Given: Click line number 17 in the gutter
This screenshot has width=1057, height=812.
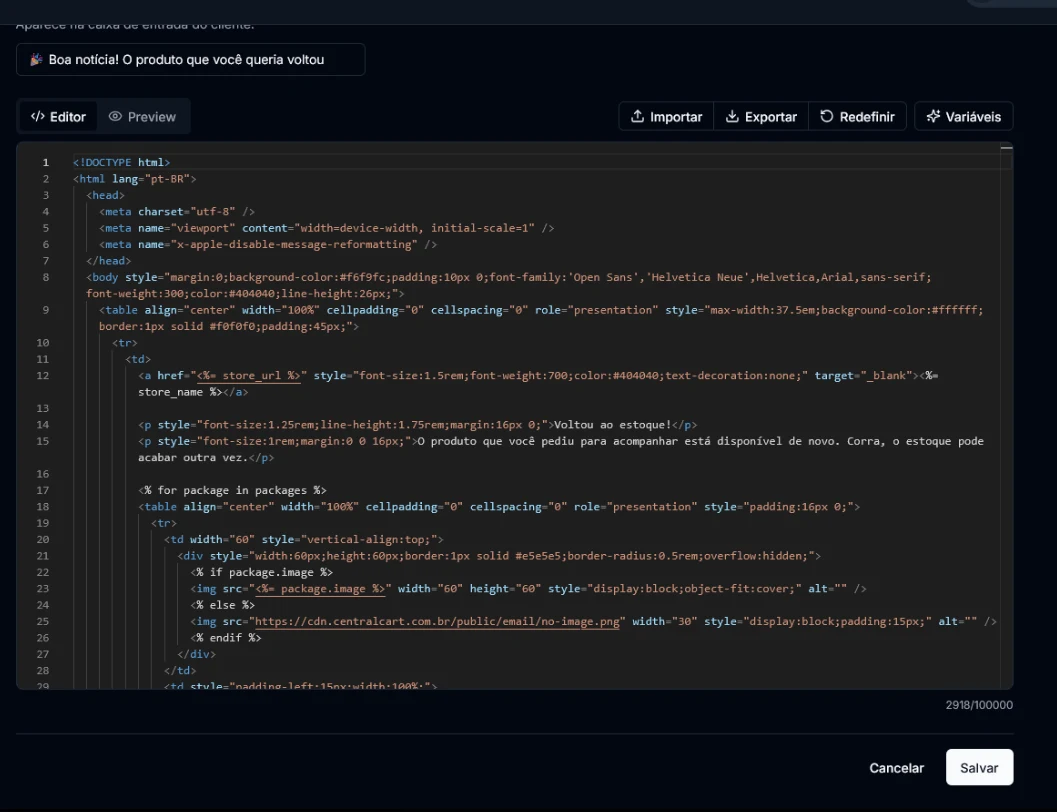Looking at the screenshot, I should point(42,490).
